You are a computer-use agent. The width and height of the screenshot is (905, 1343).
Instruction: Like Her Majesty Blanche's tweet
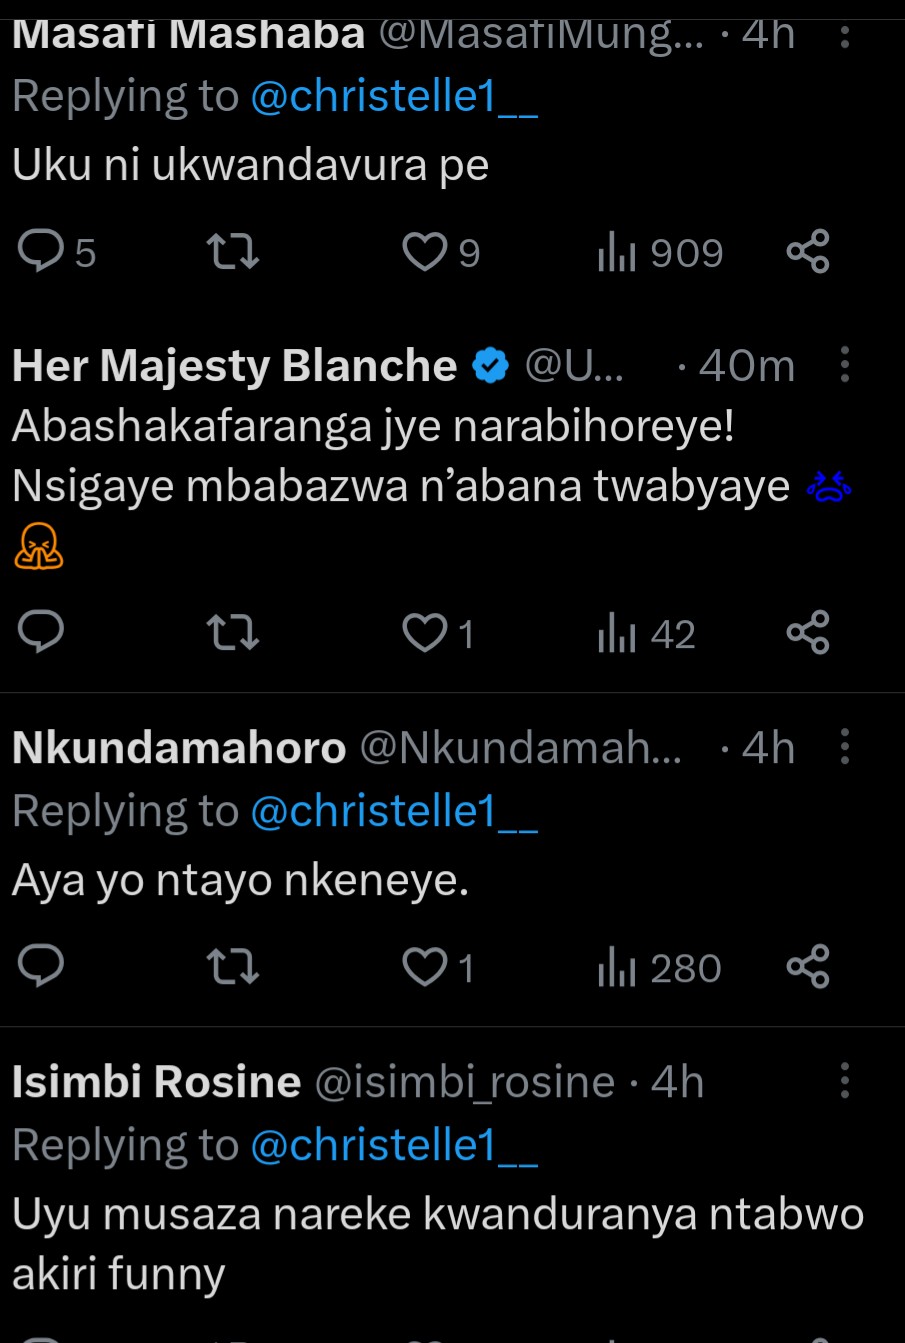[425, 633]
